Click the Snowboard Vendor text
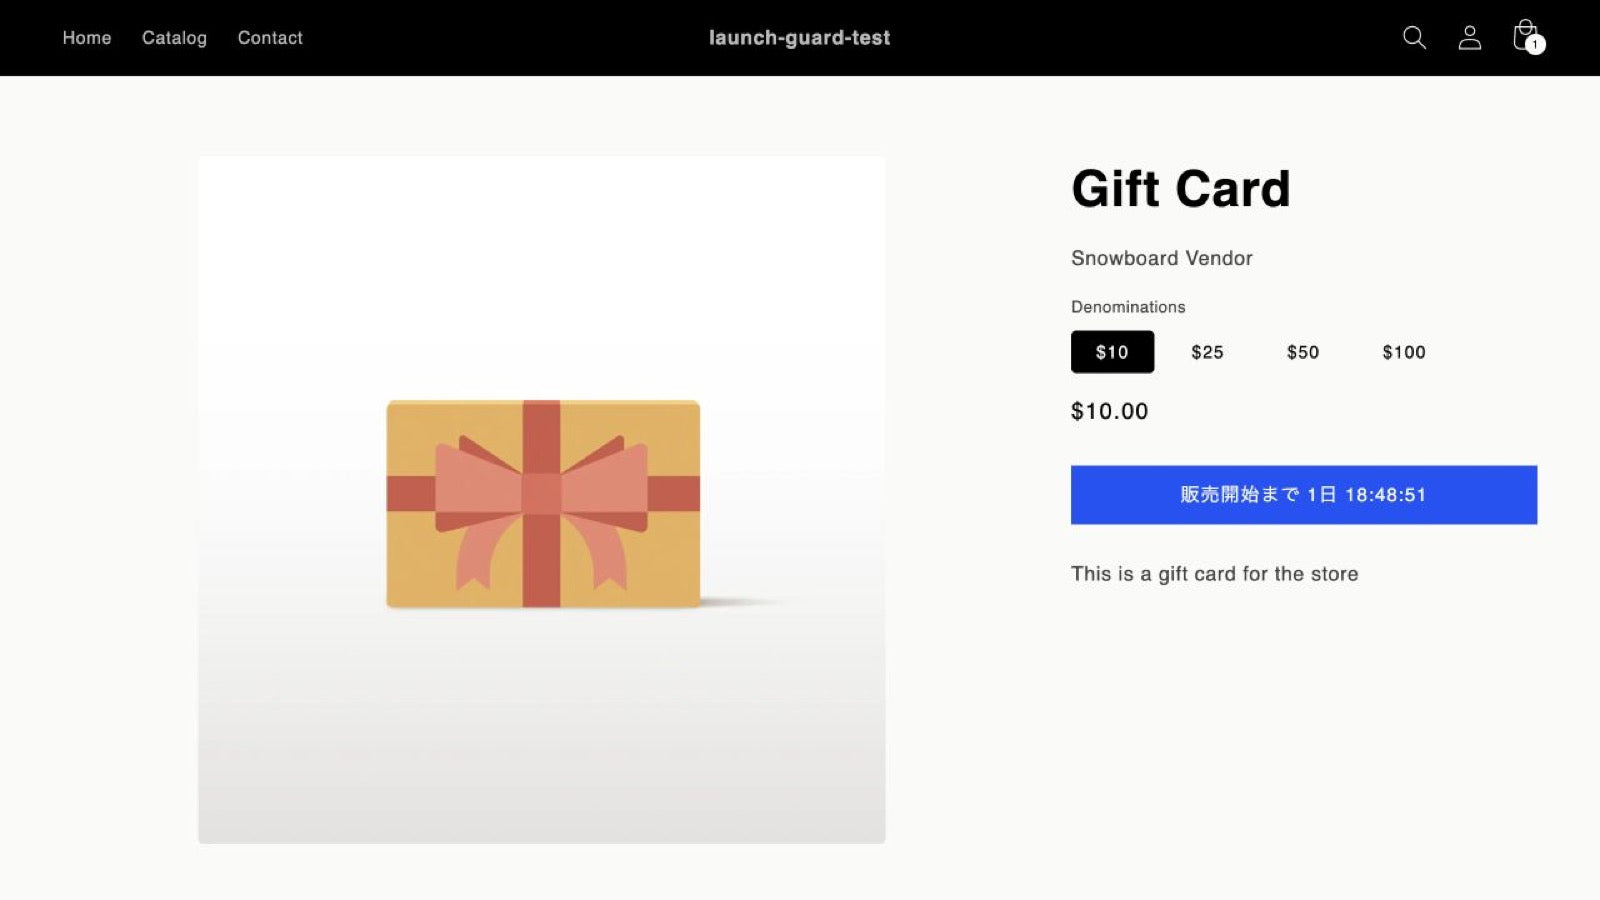The height and width of the screenshot is (900, 1600). point(1162,258)
